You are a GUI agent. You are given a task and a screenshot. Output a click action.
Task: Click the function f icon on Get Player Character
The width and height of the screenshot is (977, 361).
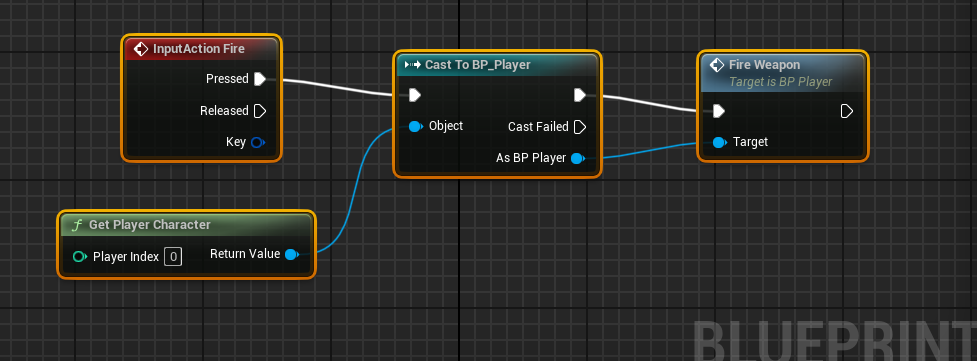77,224
